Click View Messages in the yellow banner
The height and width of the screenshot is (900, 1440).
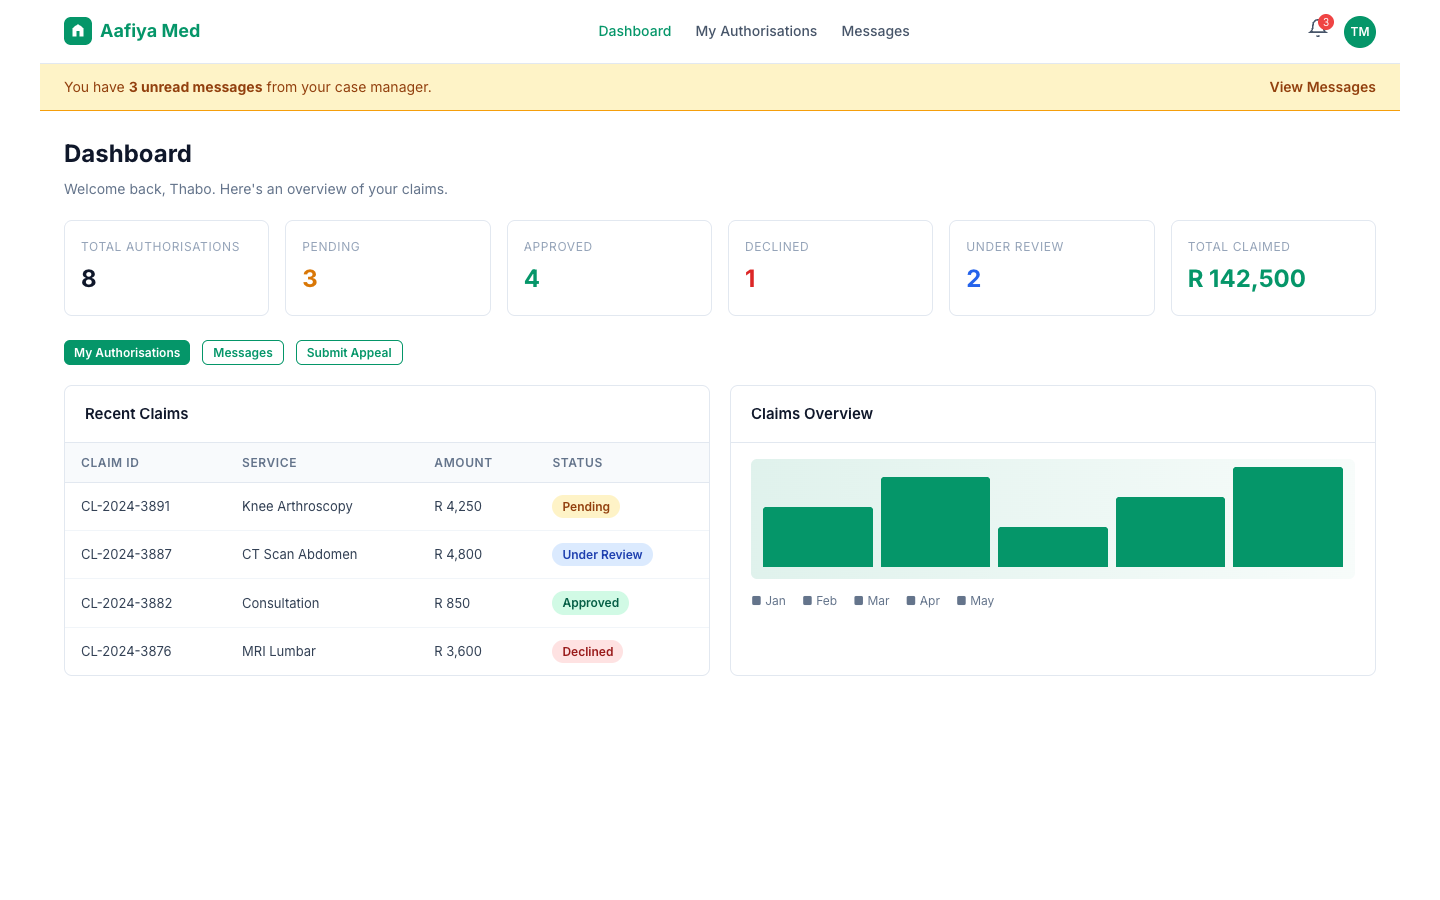click(x=1322, y=87)
